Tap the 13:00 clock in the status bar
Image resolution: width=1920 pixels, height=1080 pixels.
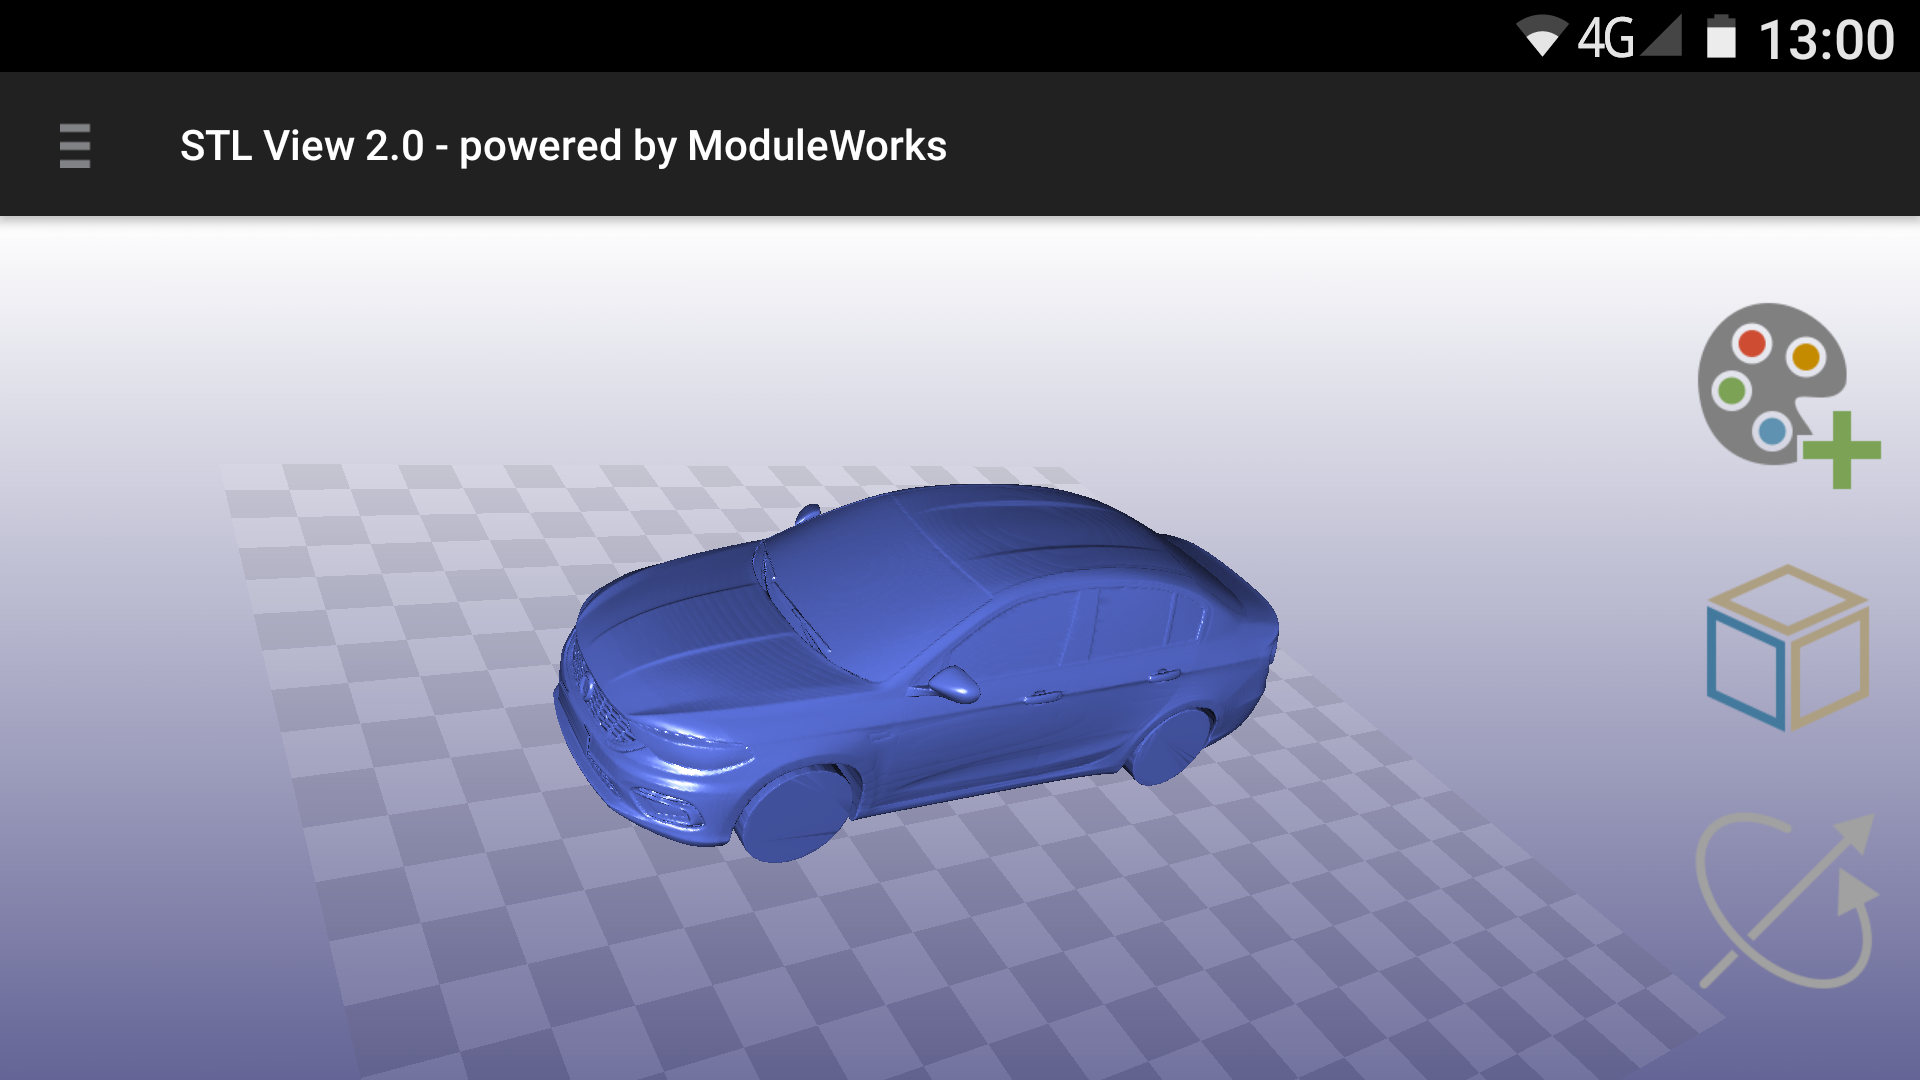(x=1825, y=40)
